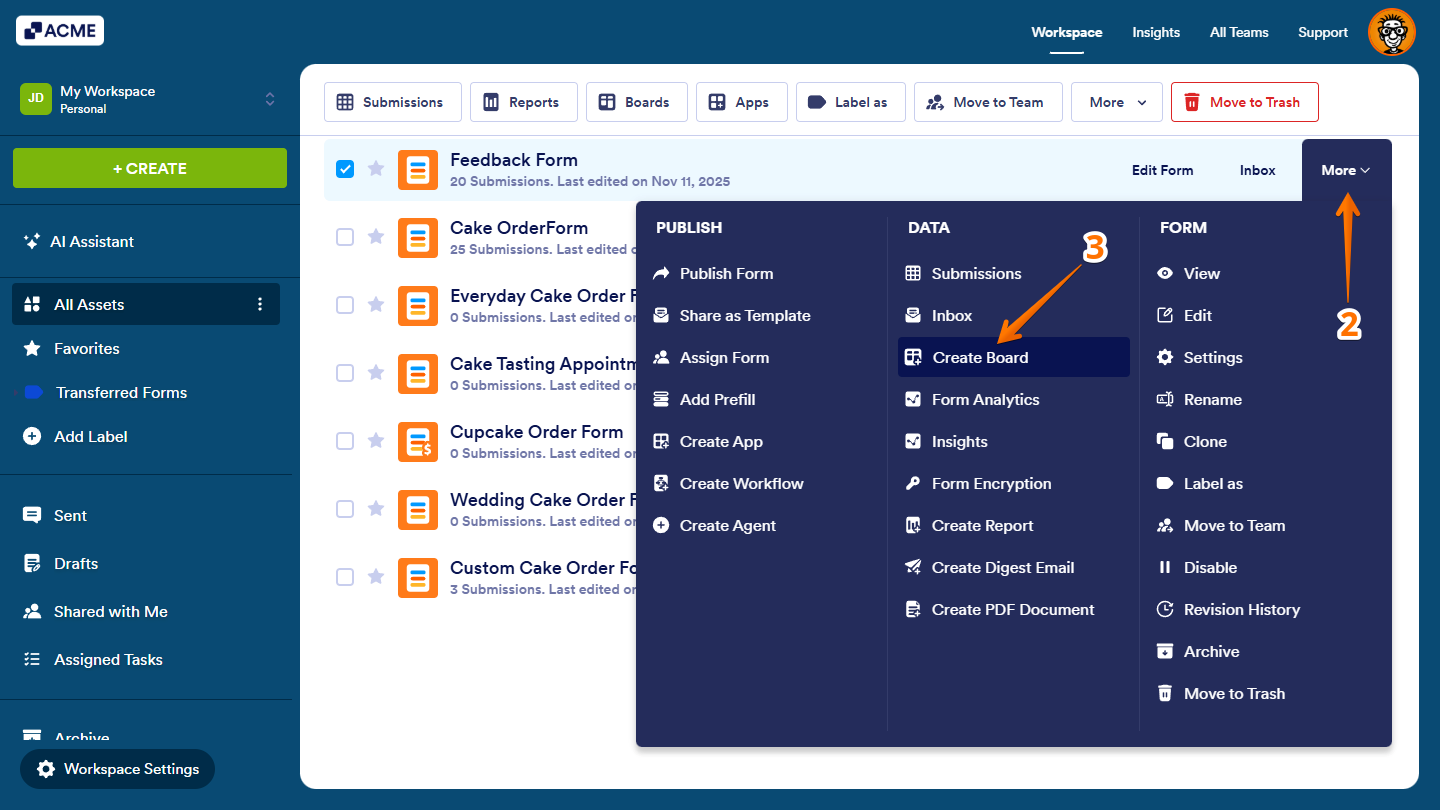
Task: Click the ACME logo
Action: [59, 30]
